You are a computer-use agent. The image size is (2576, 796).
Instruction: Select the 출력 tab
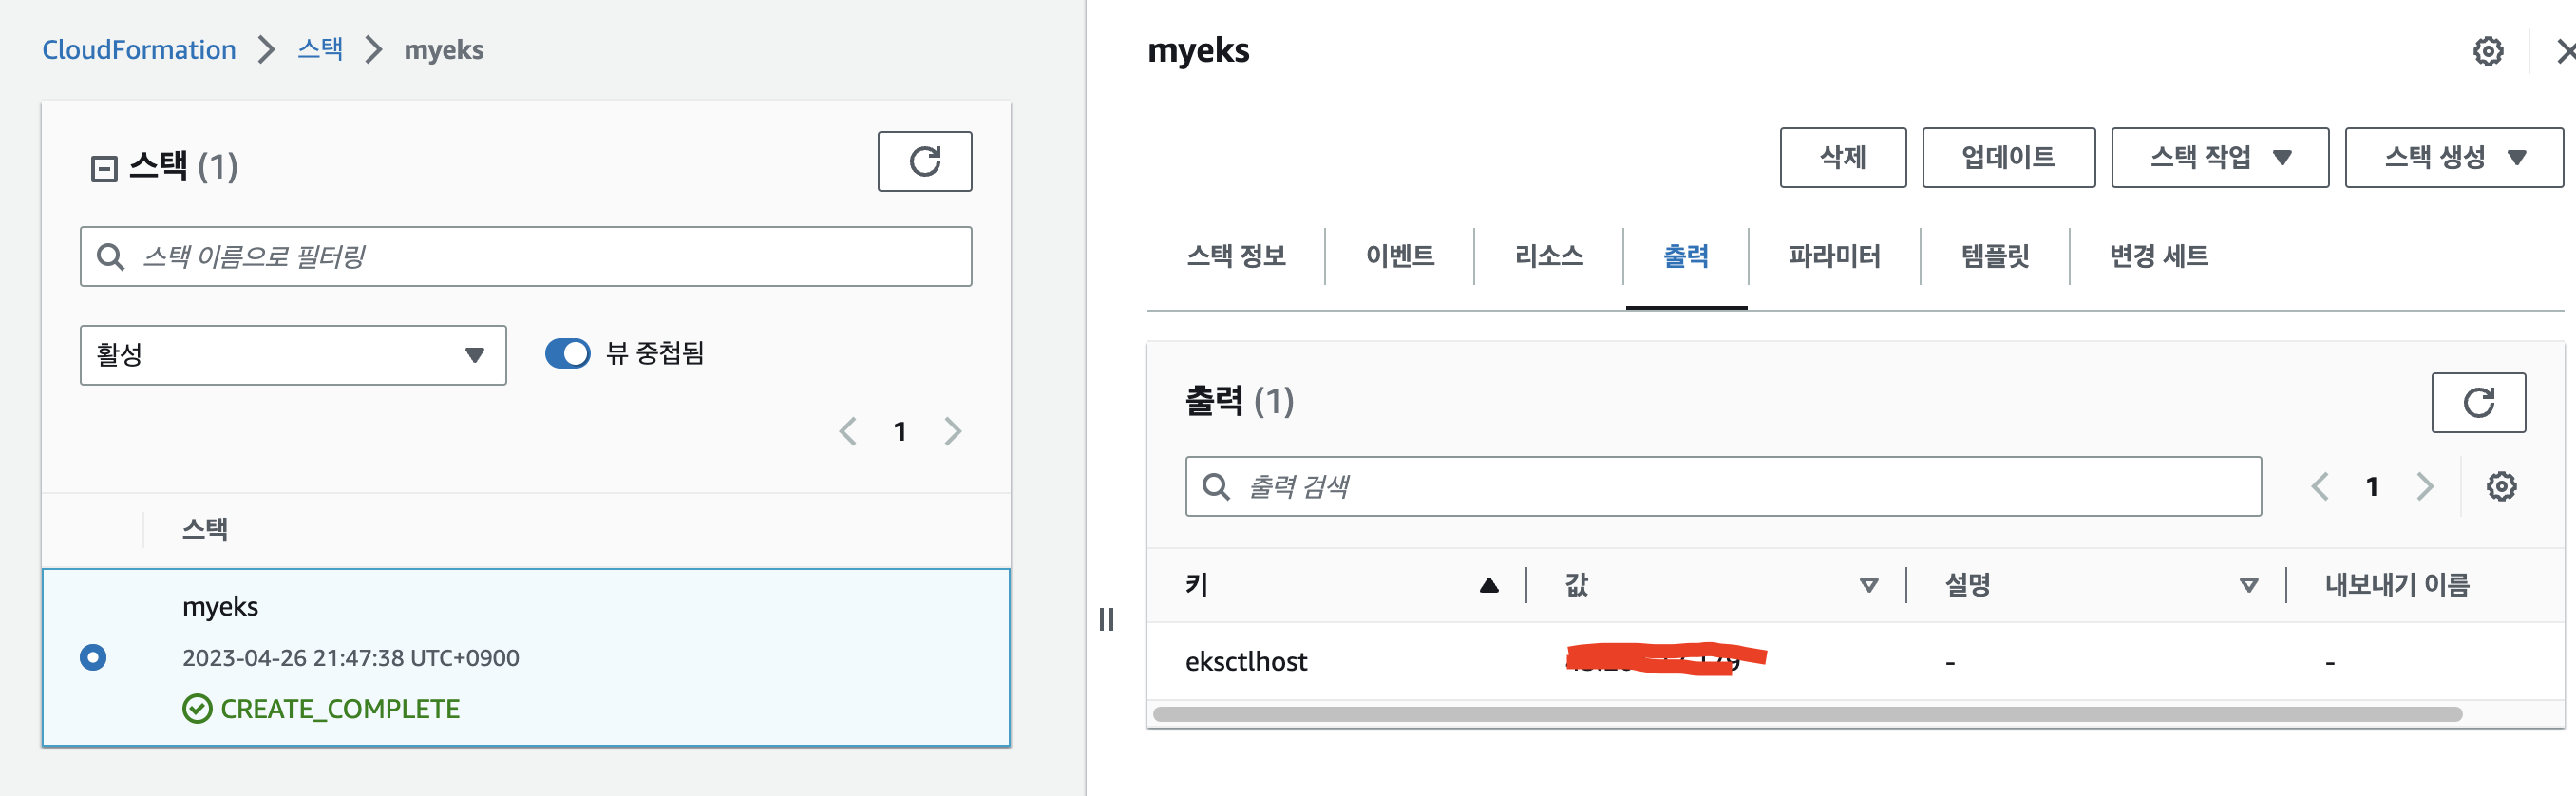[x=1685, y=257]
